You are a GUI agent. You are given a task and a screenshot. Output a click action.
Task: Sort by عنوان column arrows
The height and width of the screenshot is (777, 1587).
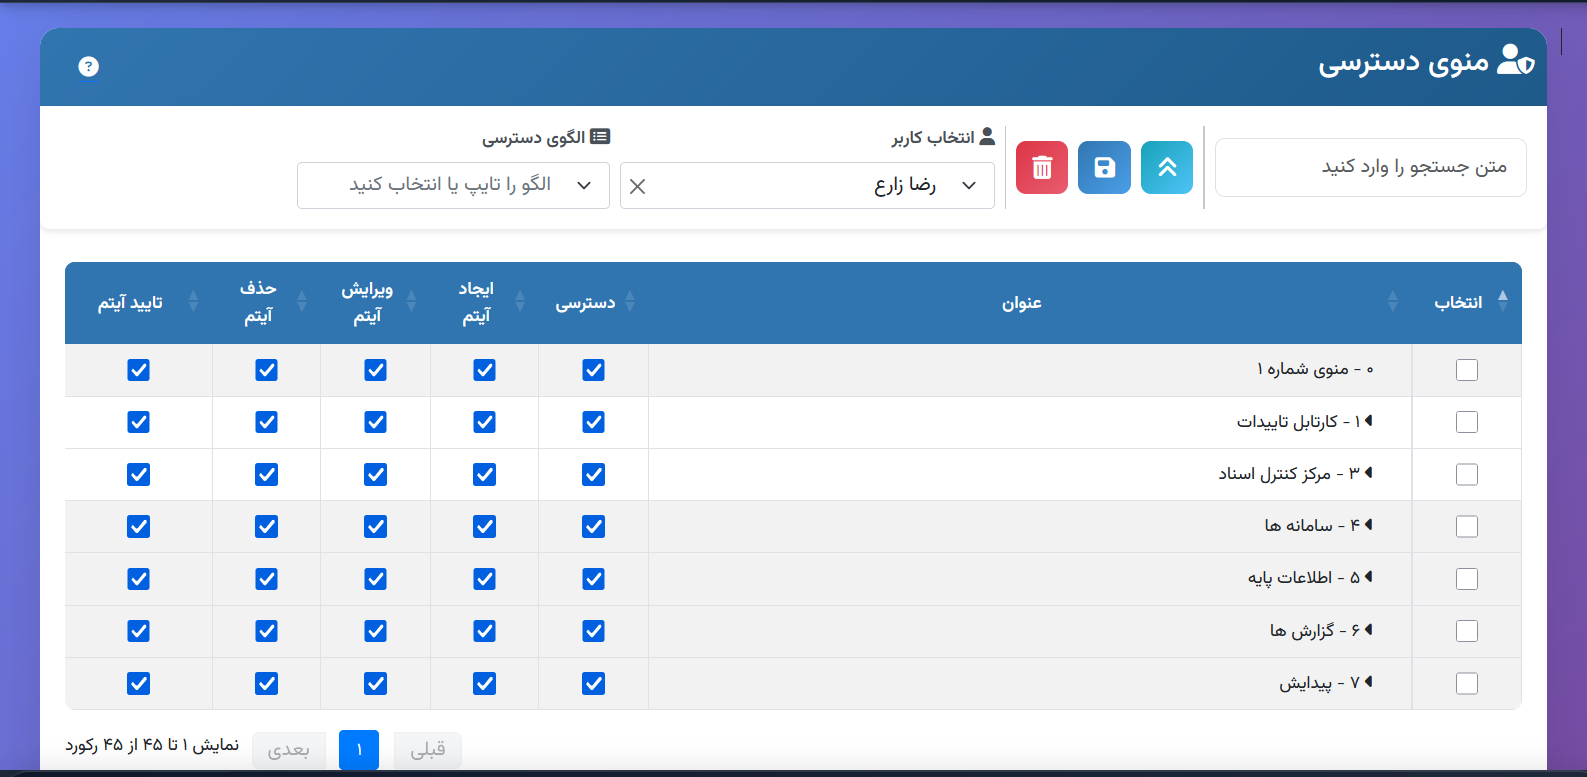[1393, 301]
